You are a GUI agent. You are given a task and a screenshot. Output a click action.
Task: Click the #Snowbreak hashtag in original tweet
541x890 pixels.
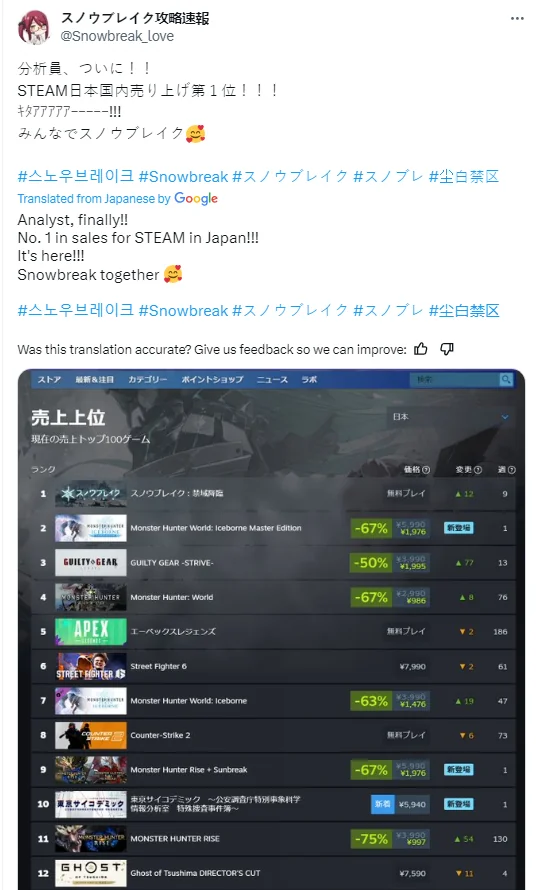pos(183,177)
